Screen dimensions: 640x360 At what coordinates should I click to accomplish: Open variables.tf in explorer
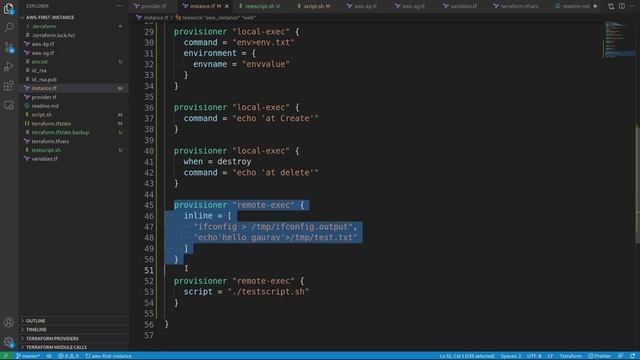[x=44, y=159]
